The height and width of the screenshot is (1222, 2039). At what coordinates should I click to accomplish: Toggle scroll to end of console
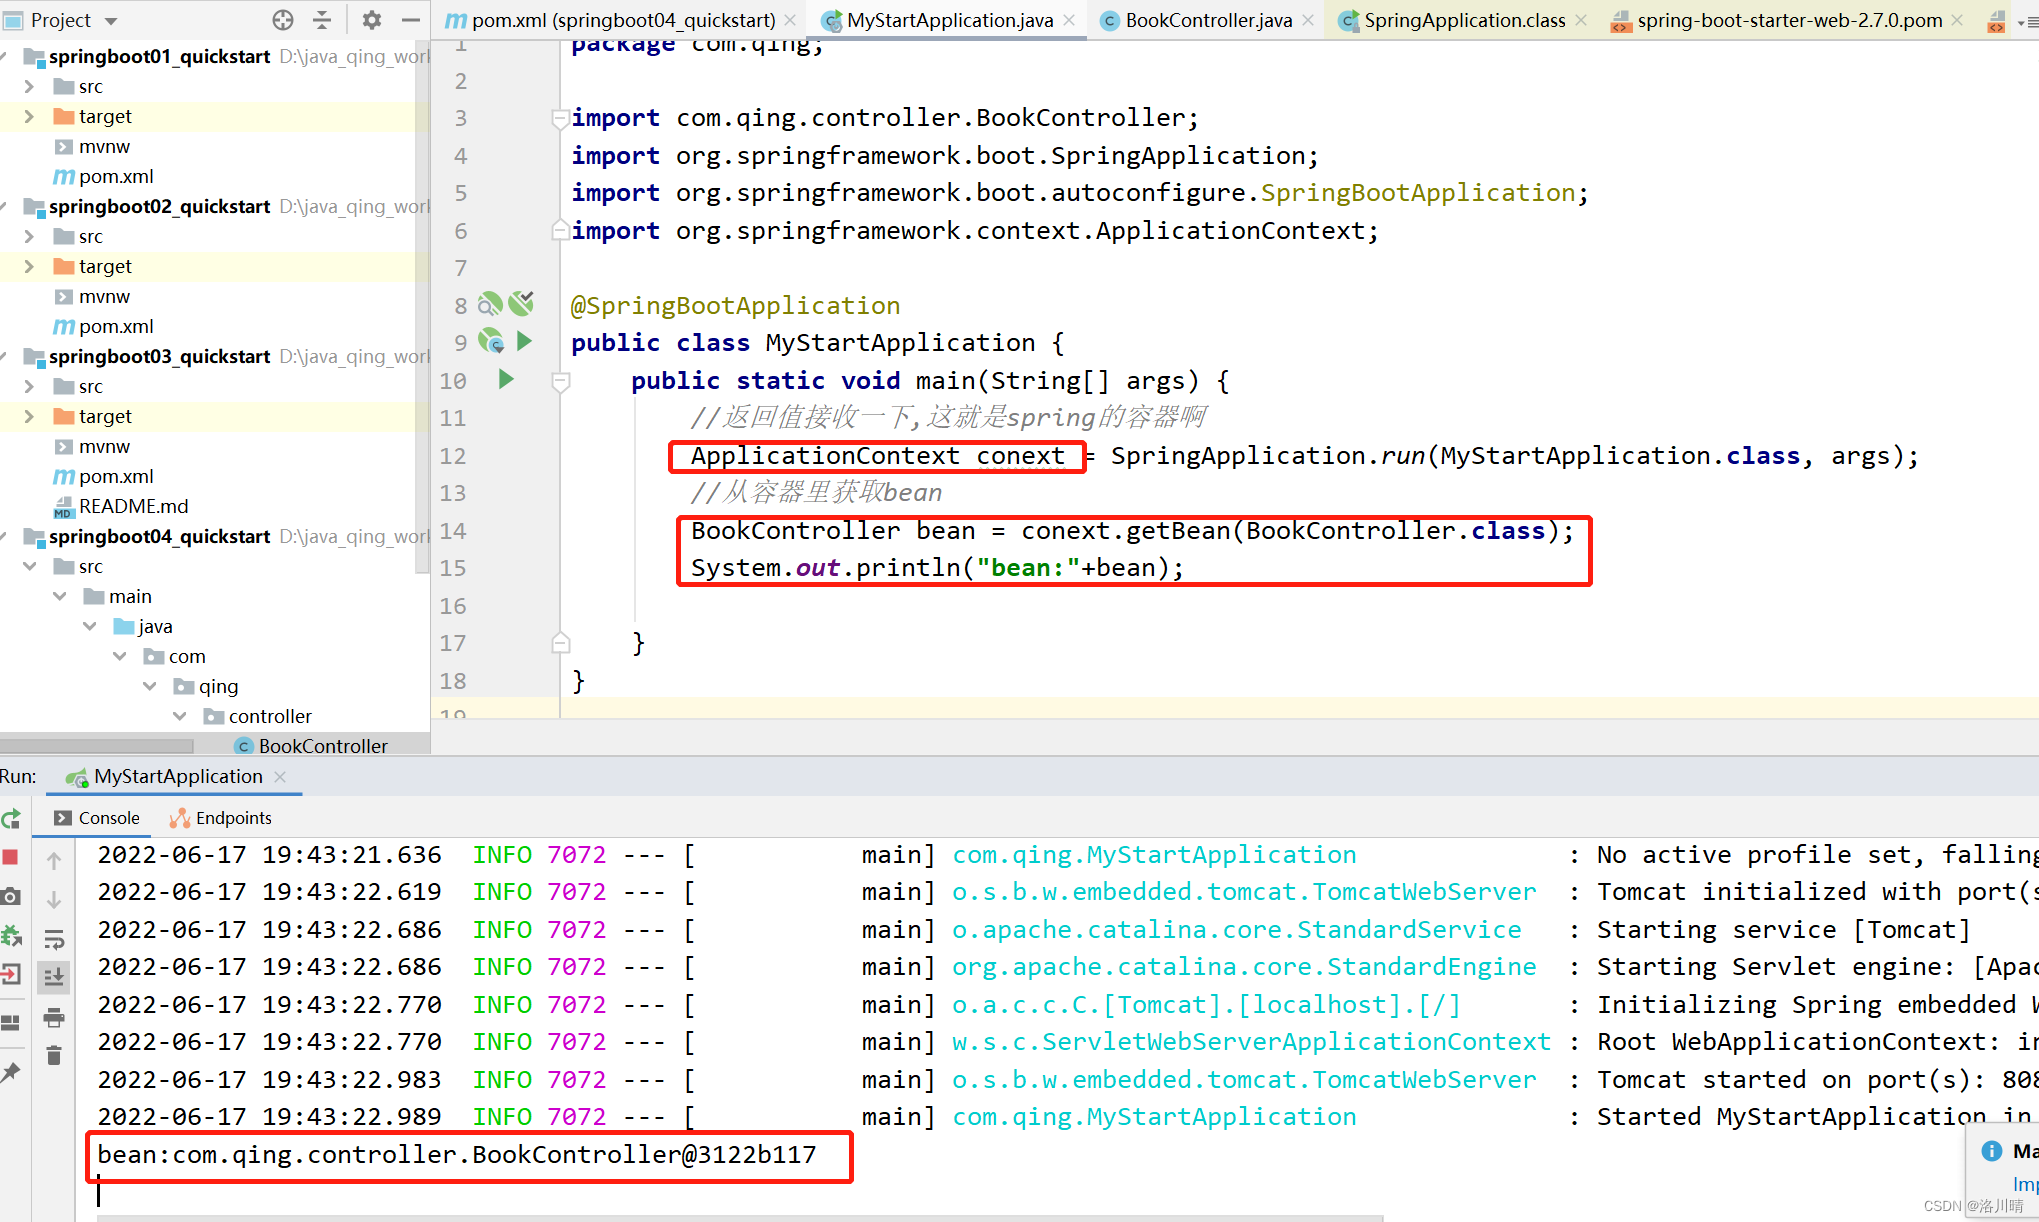(54, 977)
